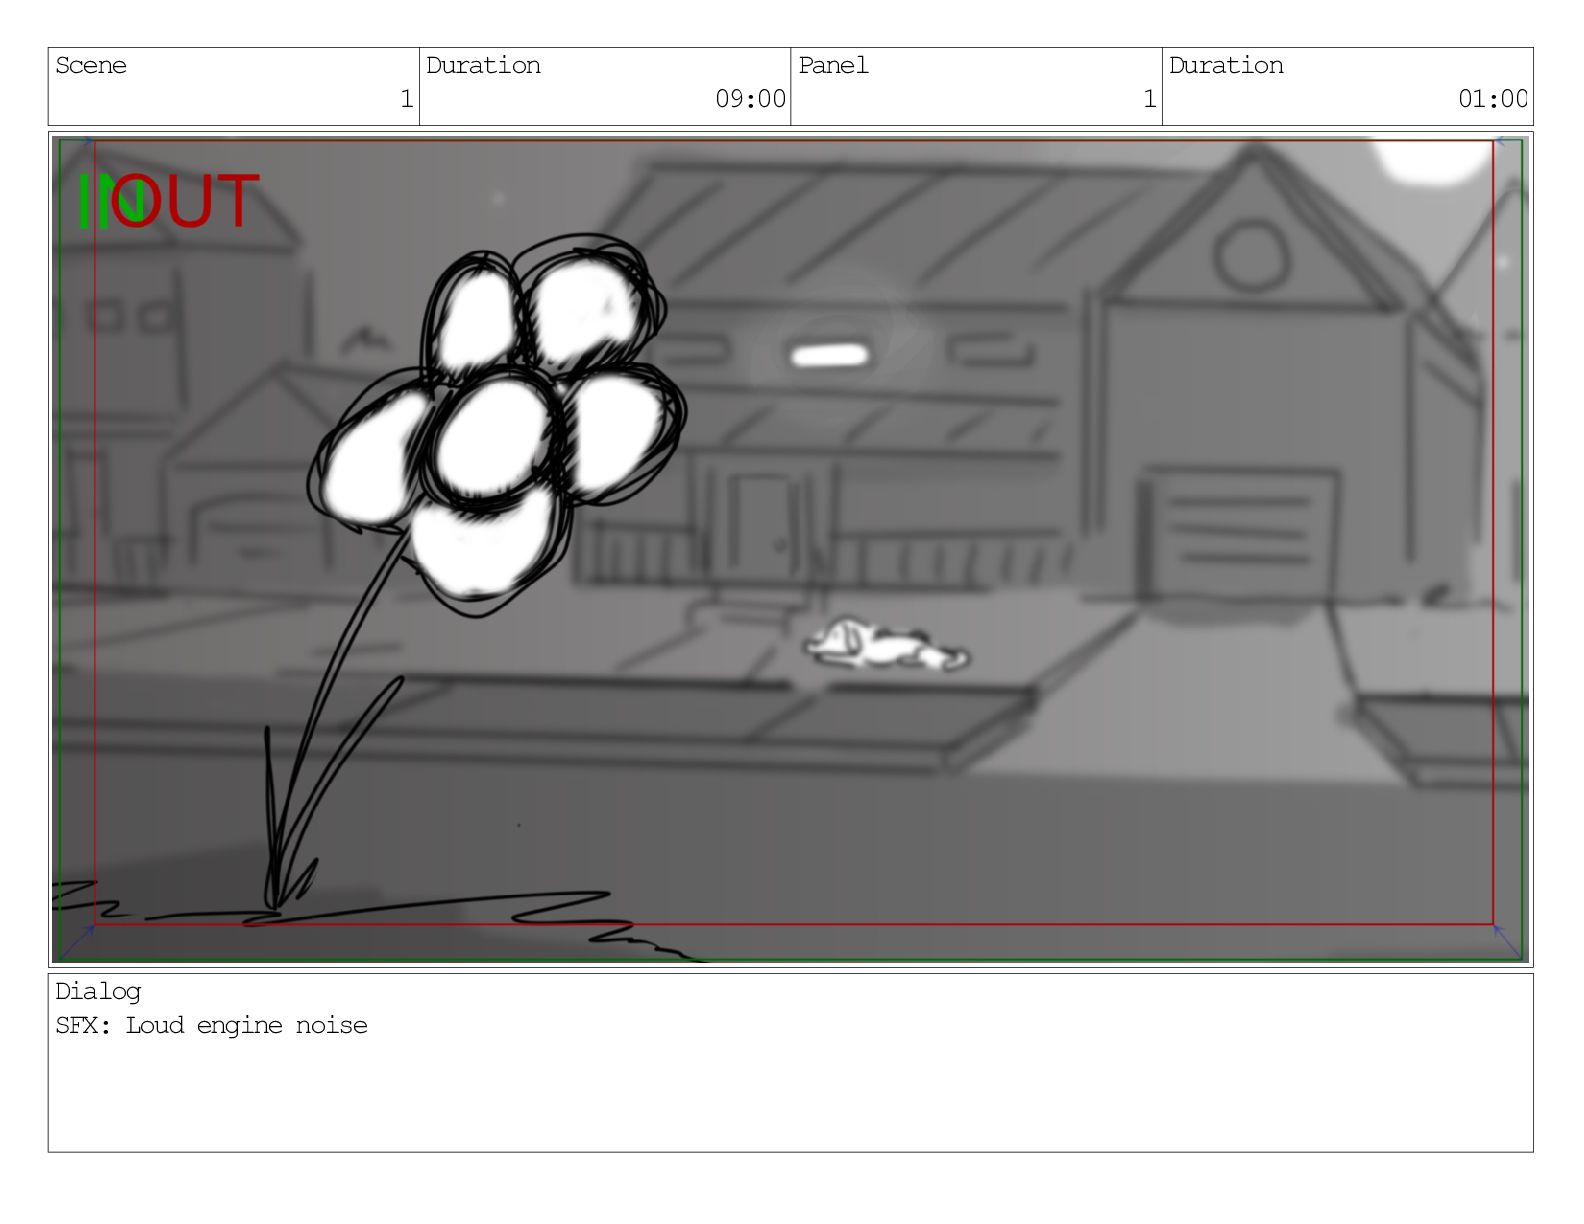Click the Scene number value 1

406,99
